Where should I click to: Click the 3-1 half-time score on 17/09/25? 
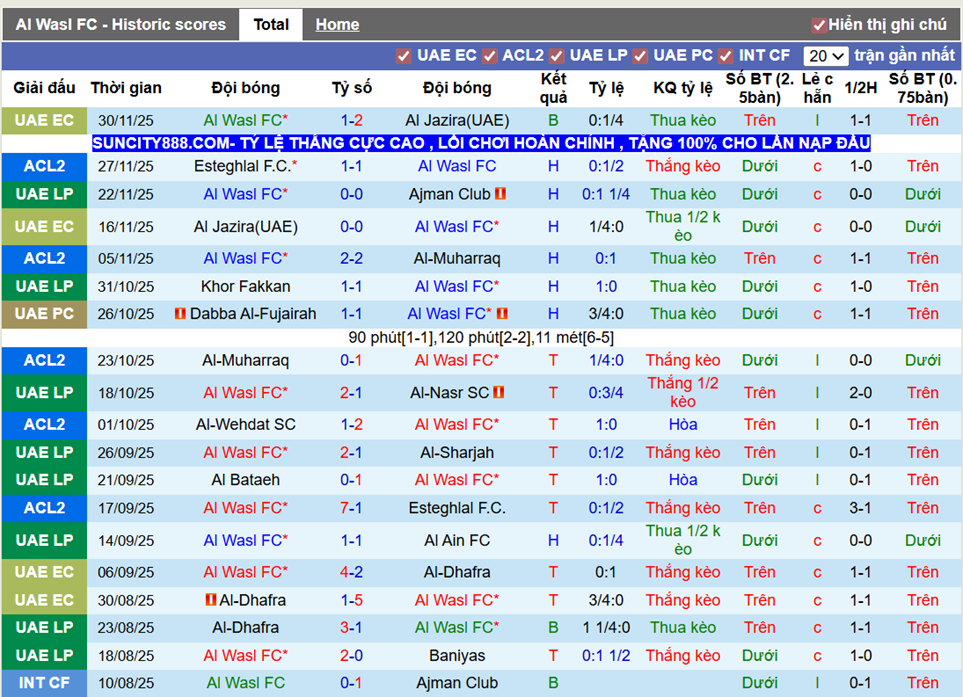860,508
